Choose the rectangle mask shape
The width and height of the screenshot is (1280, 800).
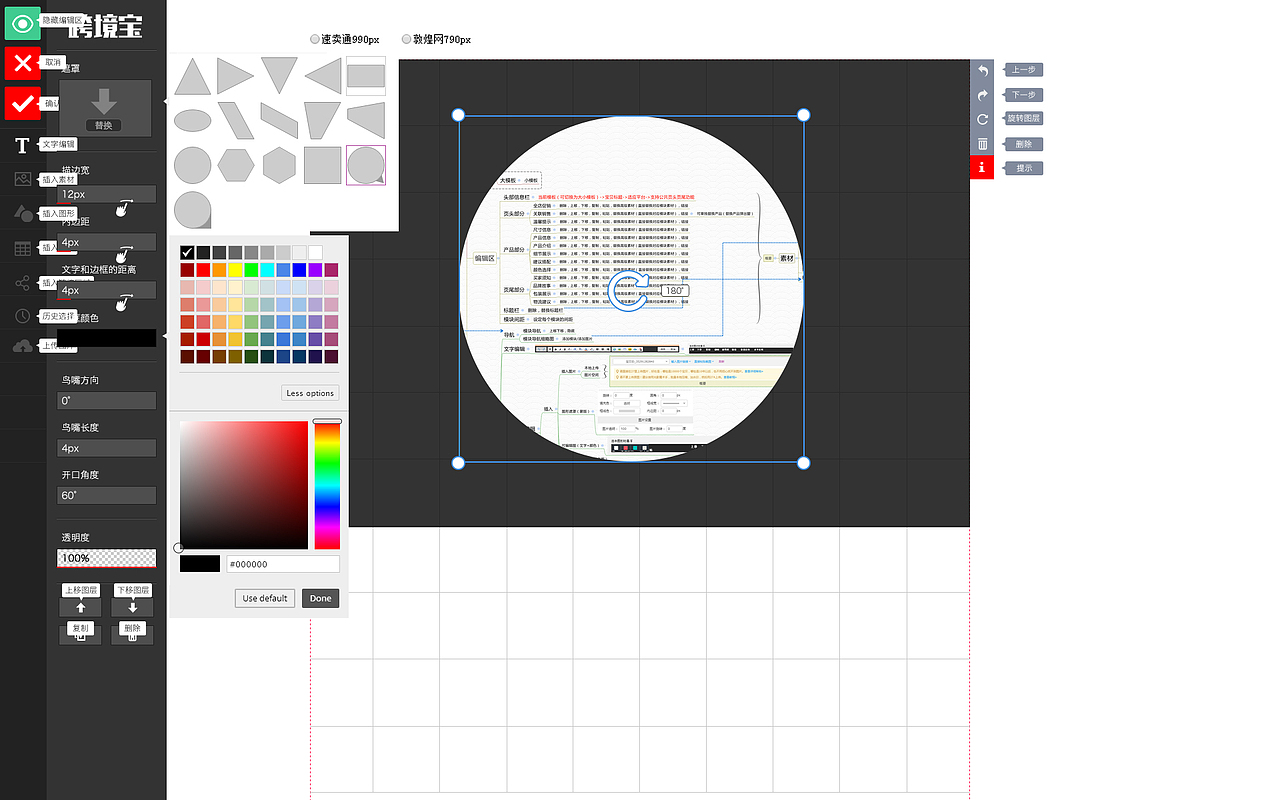pyautogui.click(x=366, y=76)
